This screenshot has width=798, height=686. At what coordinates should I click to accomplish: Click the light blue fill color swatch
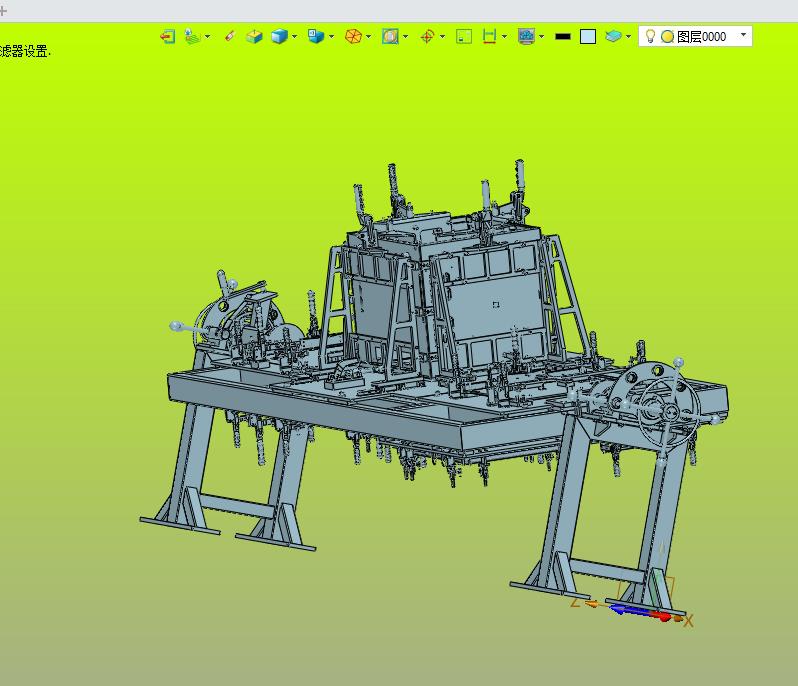[x=588, y=36]
